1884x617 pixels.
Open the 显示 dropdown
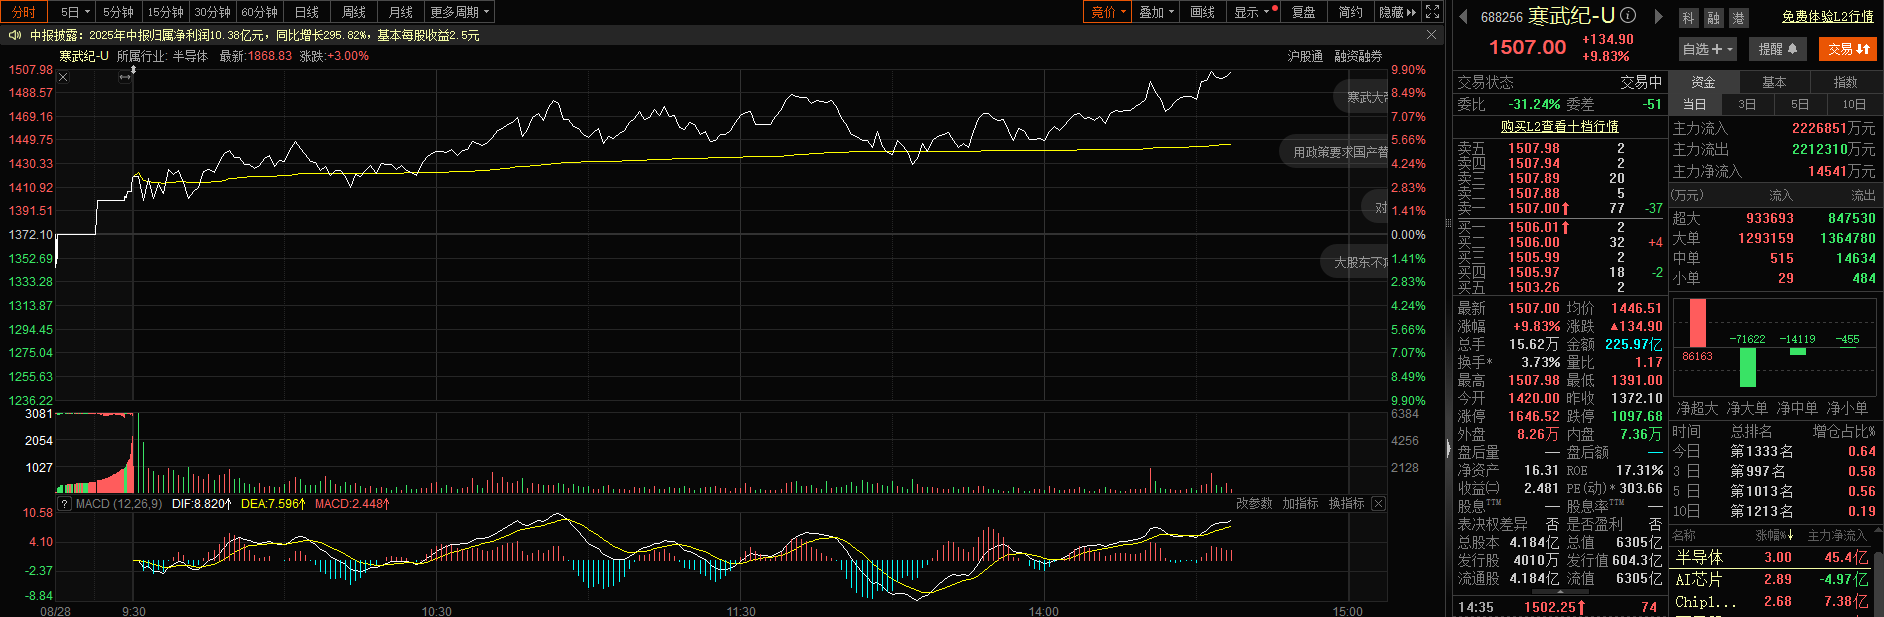(1253, 12)
